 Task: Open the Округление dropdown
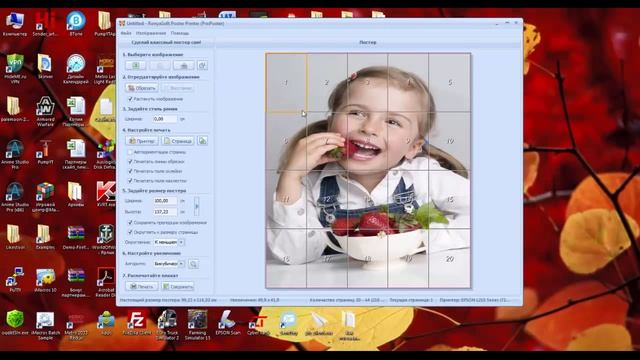tap(169, 242)
